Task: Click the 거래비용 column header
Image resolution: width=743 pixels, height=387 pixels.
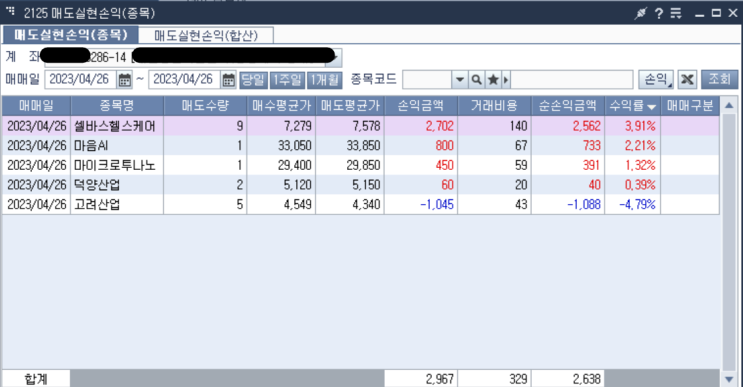Action: 494,106
